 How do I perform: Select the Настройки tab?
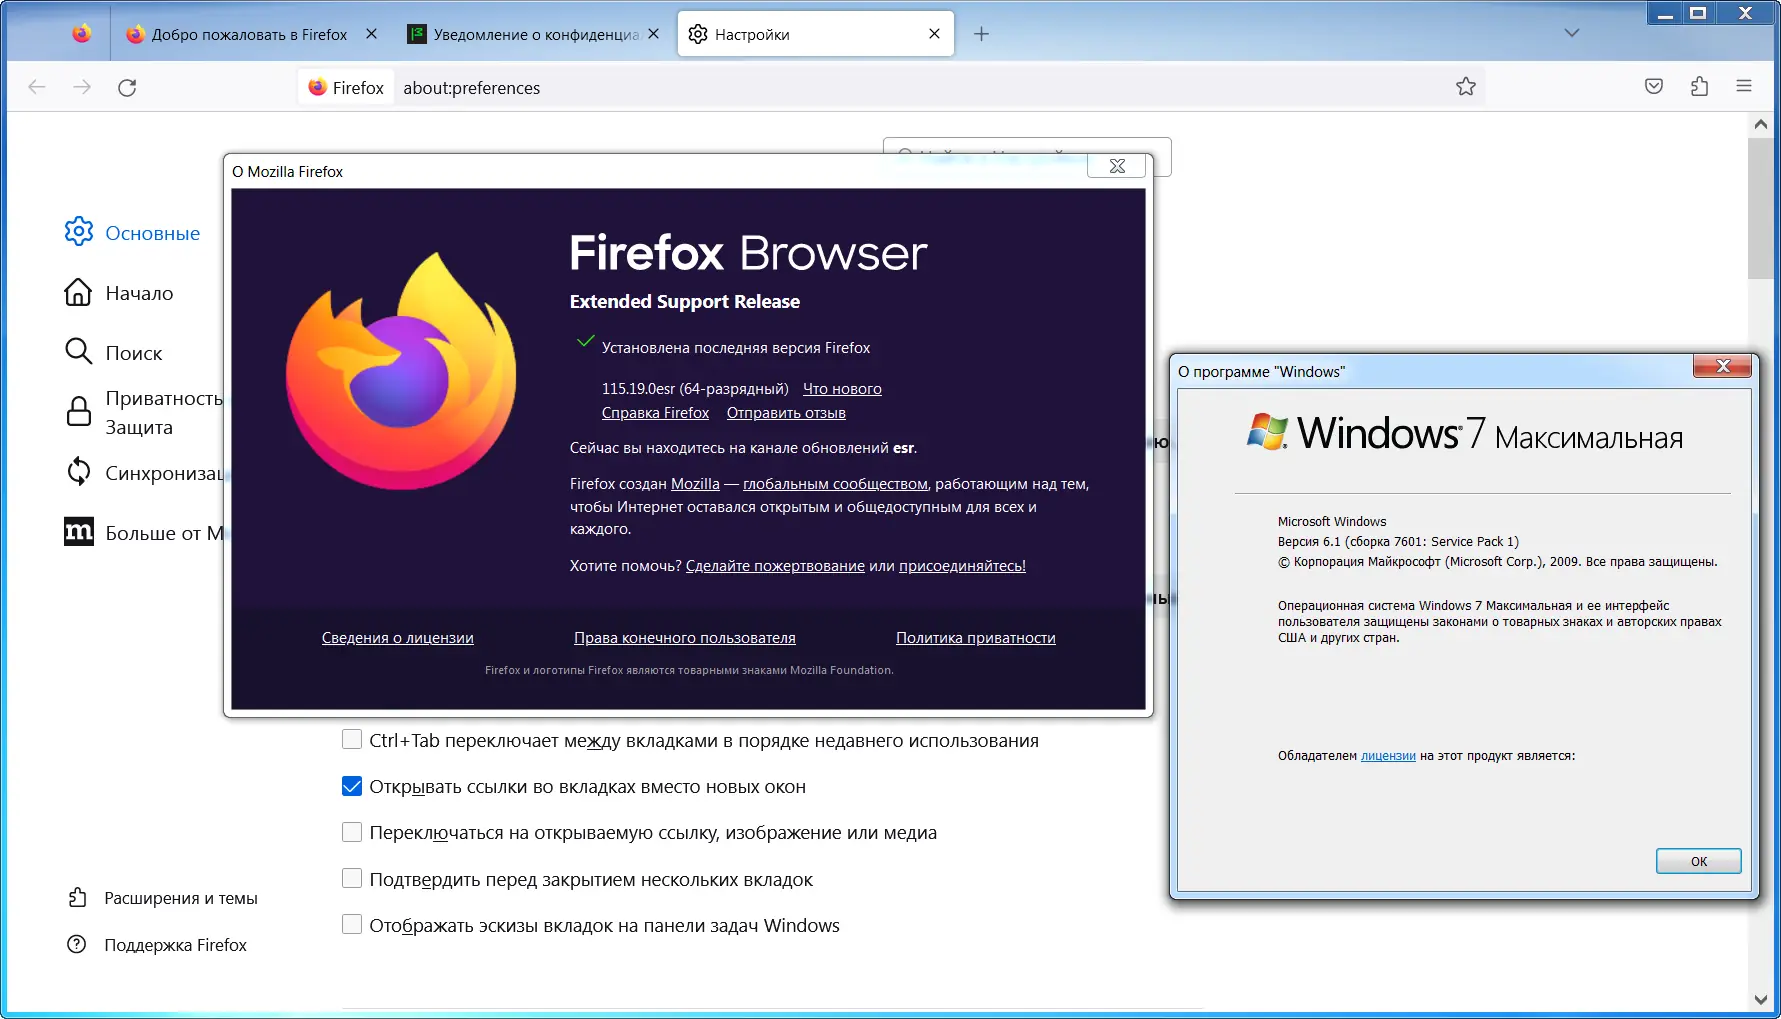(815, 34)
